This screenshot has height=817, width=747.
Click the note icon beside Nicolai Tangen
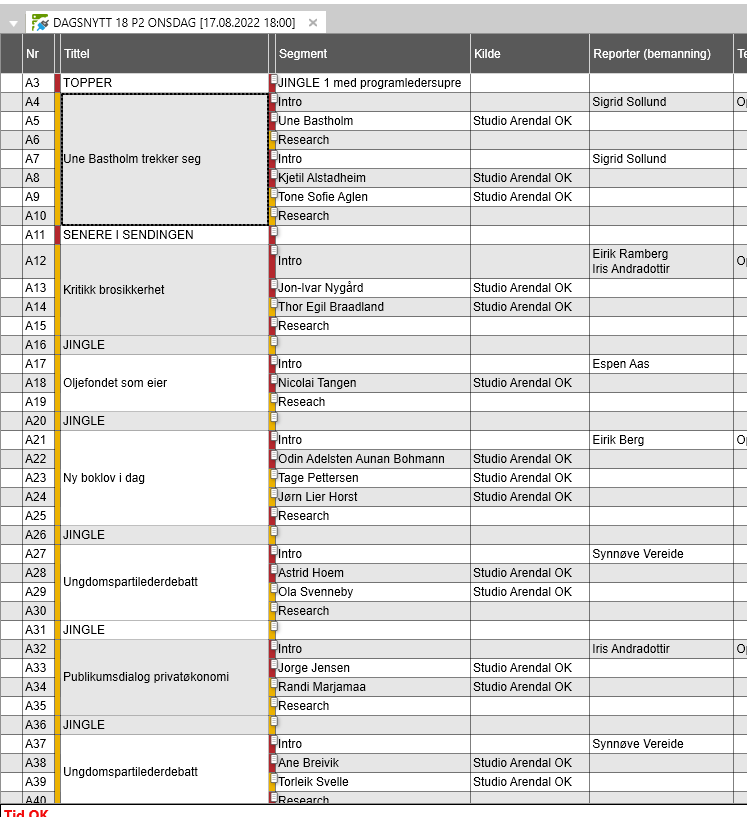point(273,379)
